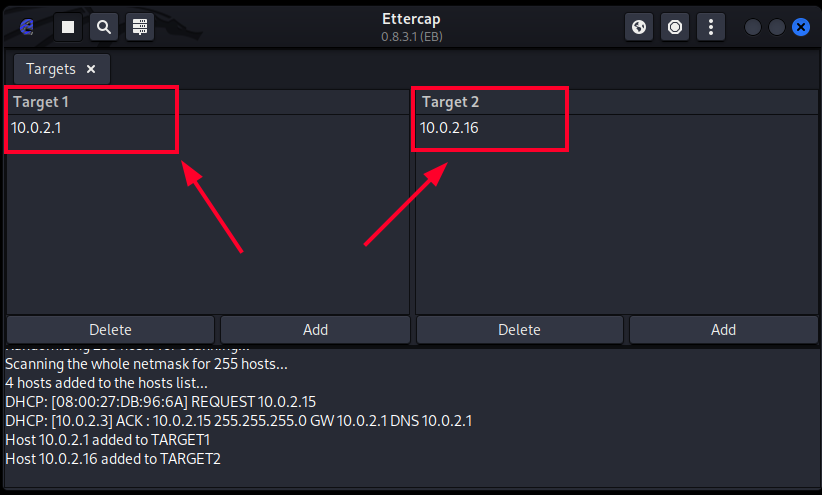This screenshot has height=495, width=822.
Task: Switch to the Targets tab
Action: coord(50,69)
